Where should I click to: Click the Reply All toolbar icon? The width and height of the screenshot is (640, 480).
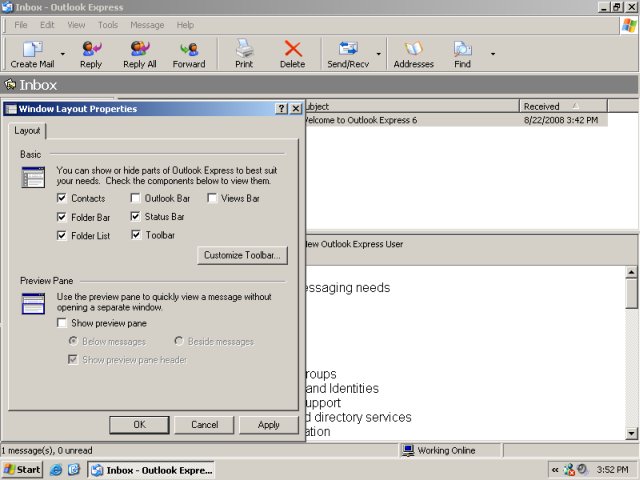click(x=140, y=49)
